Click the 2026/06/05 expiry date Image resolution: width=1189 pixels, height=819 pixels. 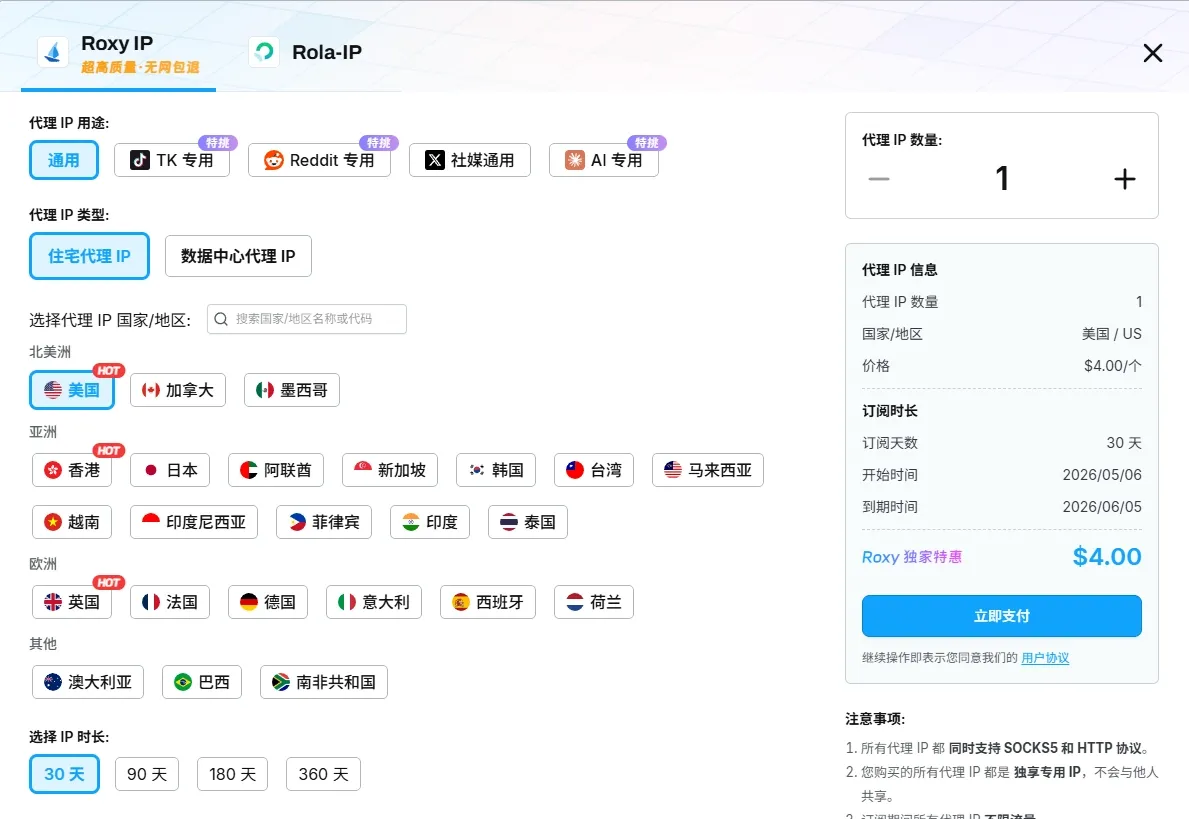(x=1102, y=507)
